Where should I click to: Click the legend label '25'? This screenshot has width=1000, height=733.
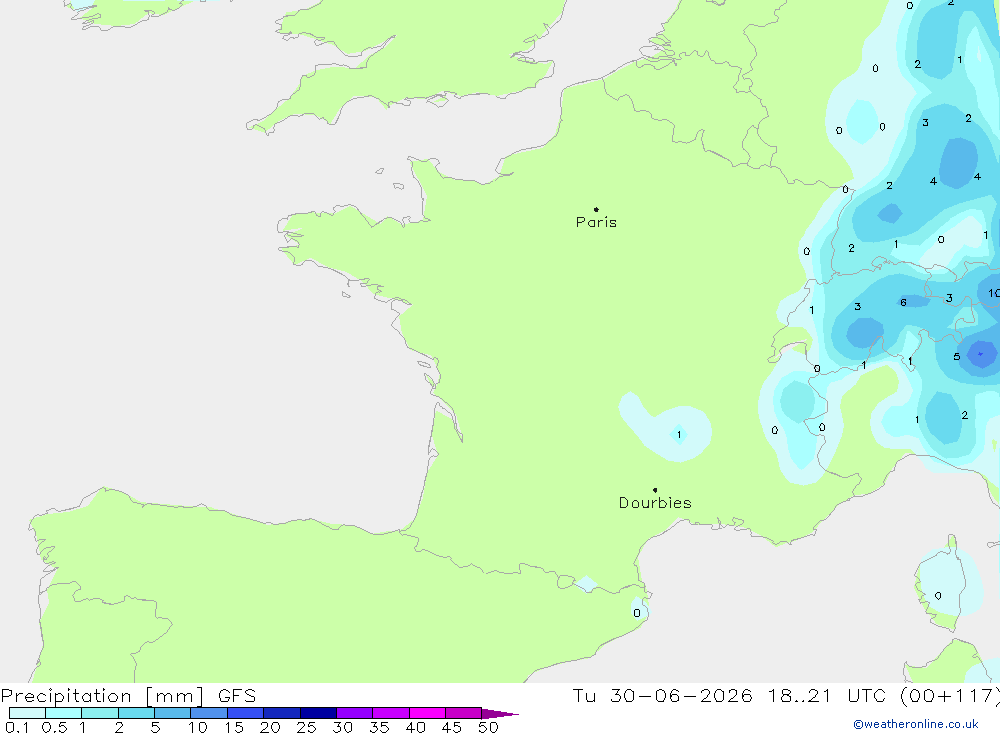click(x=306, y=727)
